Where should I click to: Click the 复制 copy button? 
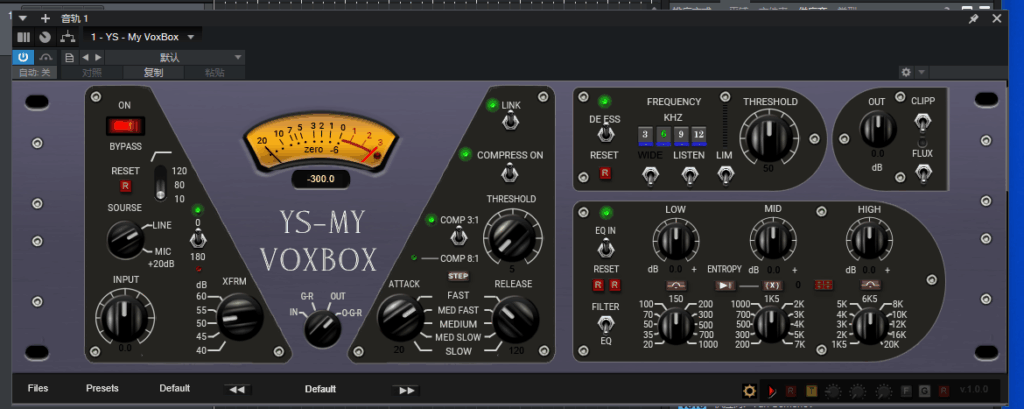[154, 73]
